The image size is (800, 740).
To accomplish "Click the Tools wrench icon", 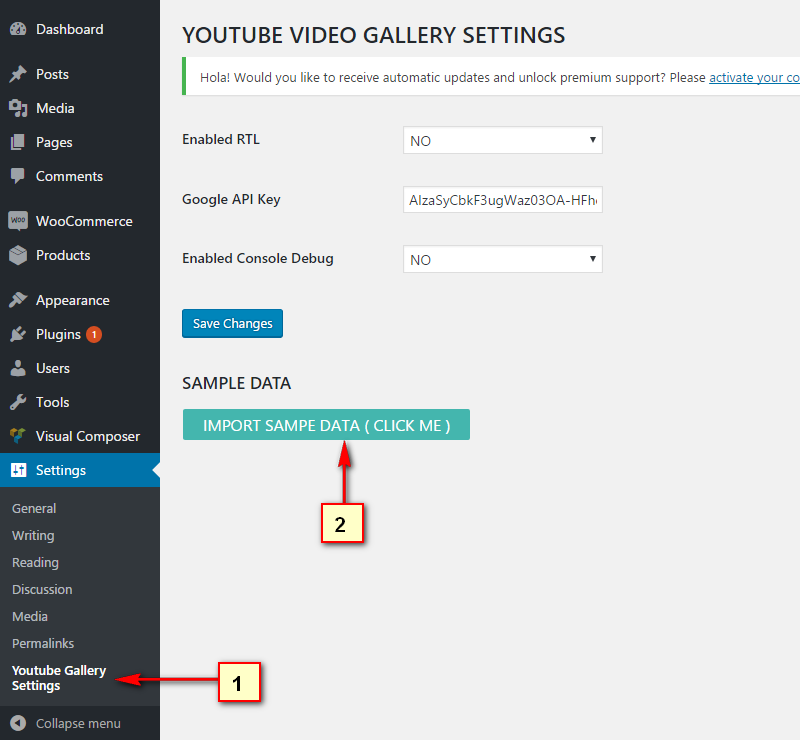I will (18, 402).
